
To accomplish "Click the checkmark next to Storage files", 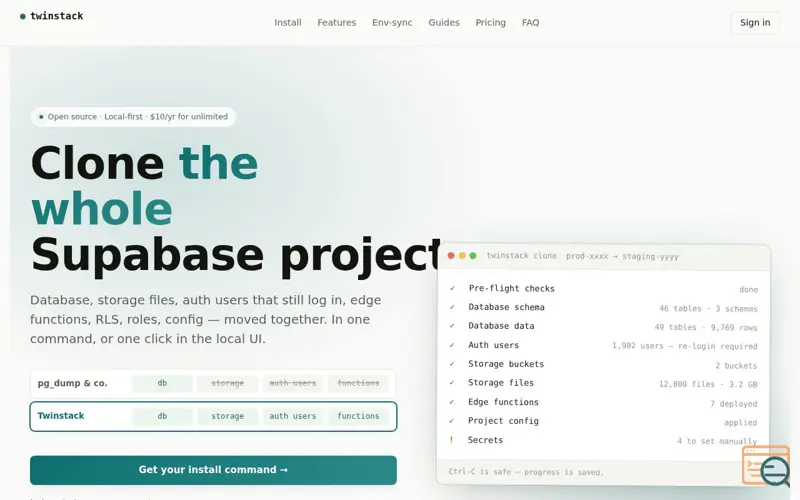I will [452, 383].
